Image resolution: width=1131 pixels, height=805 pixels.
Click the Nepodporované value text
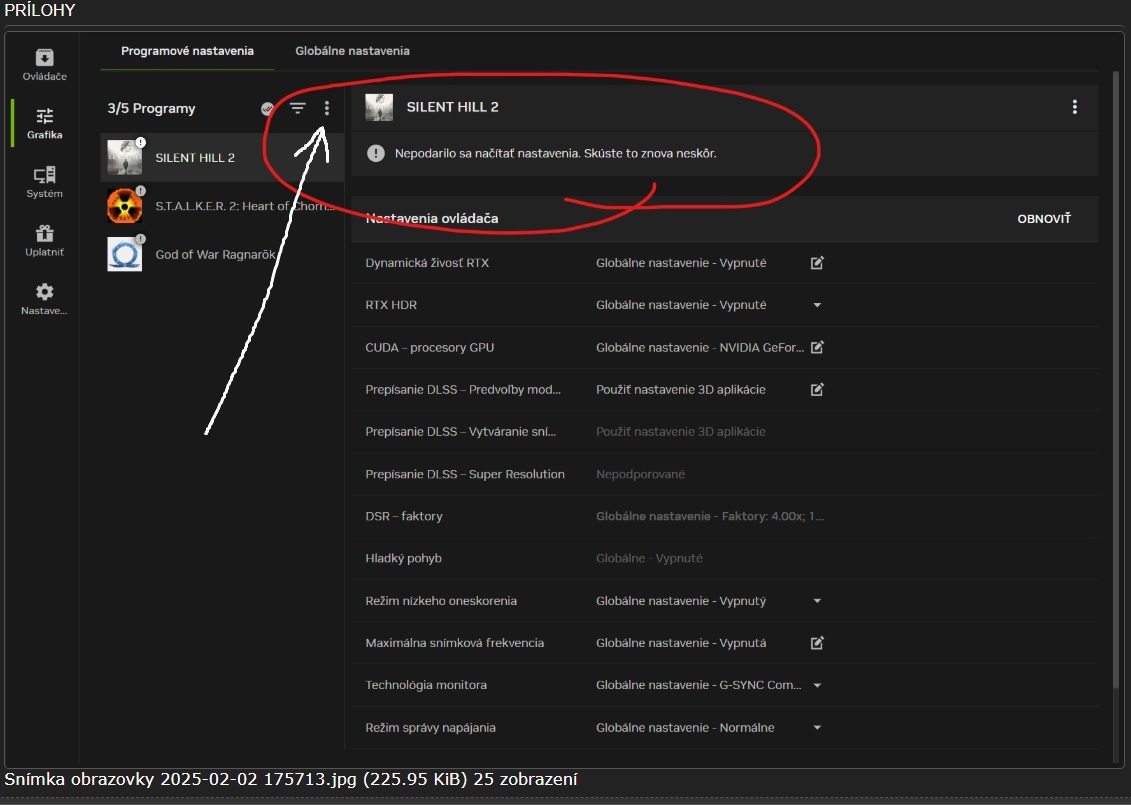(x=640, y=474)
